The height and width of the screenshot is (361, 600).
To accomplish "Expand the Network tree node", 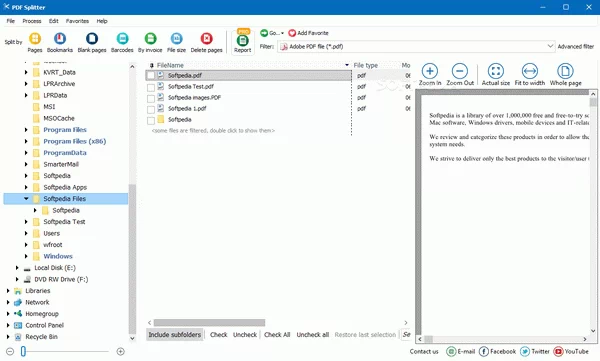I will (8, 302).
